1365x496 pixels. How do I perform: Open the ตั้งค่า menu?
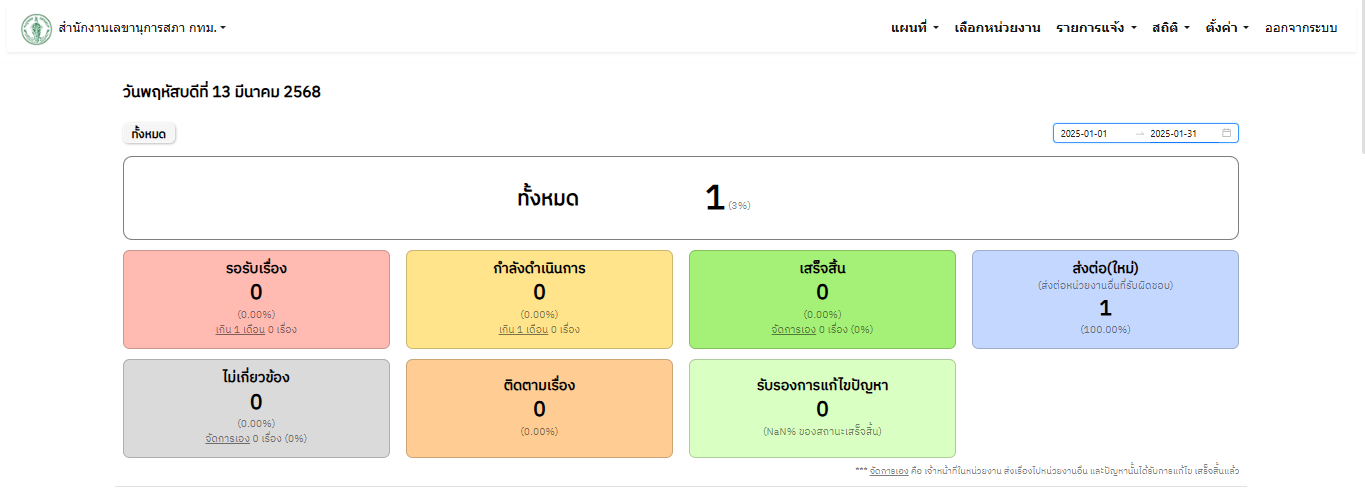[x=1226, y=28]
